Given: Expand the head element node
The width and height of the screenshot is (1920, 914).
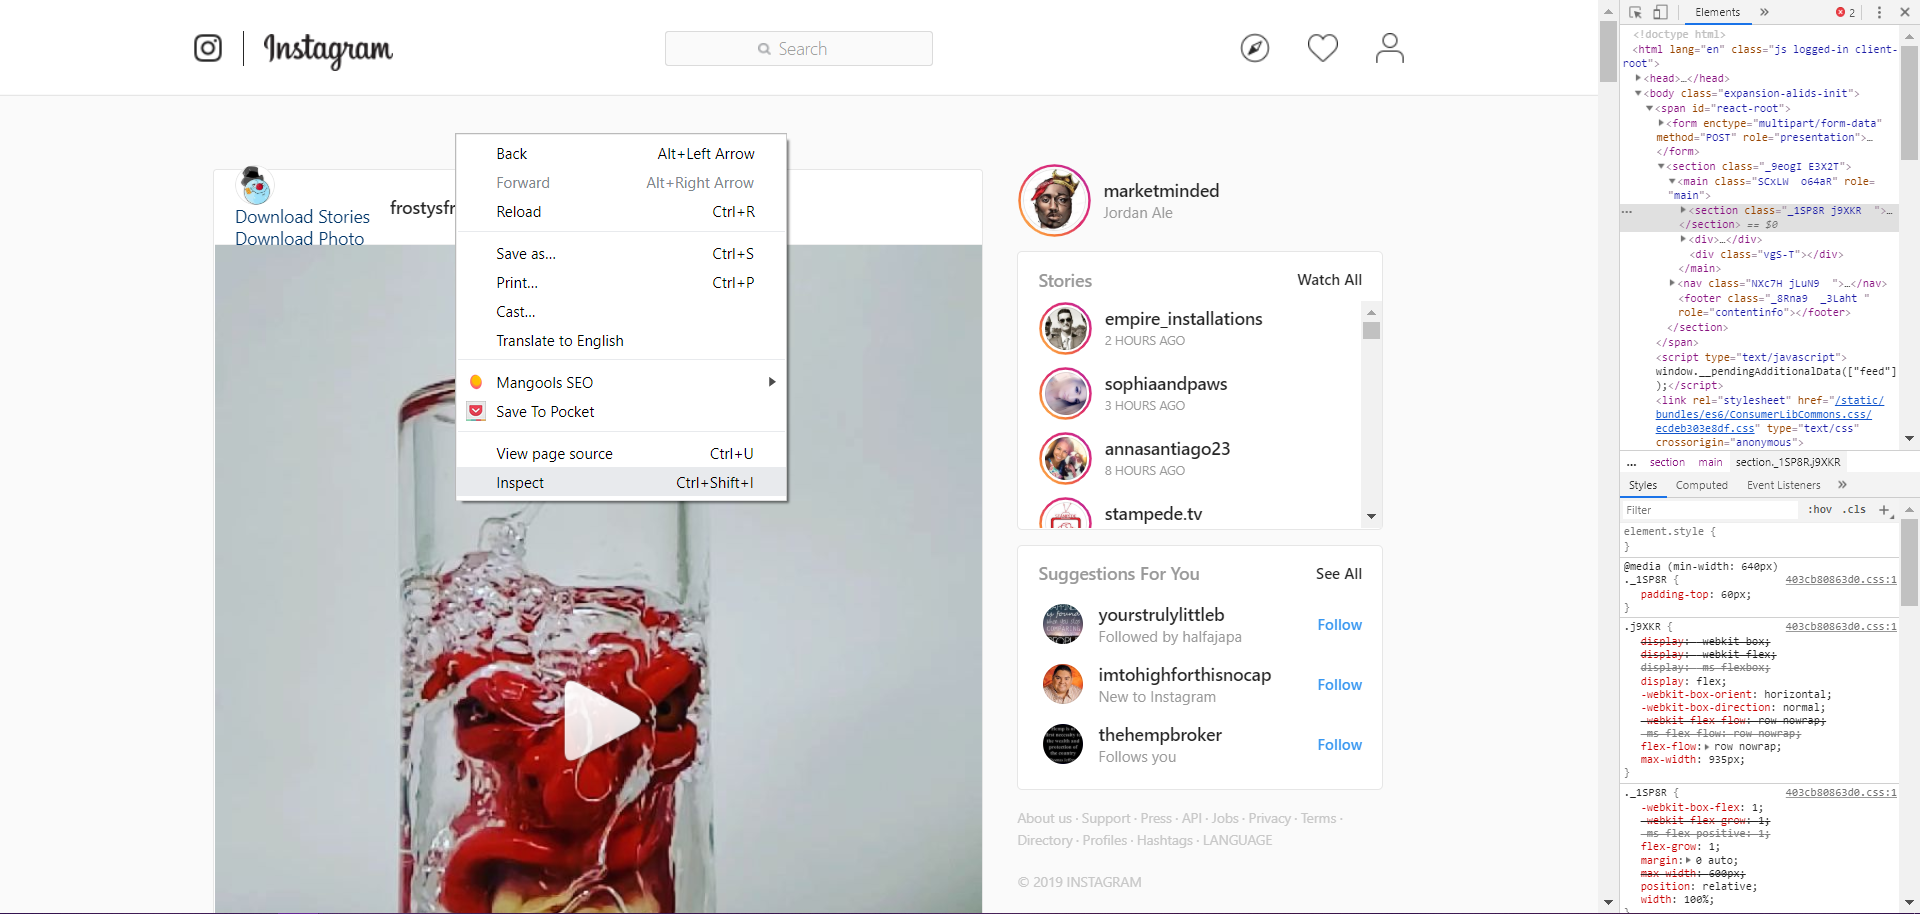Looking at the screenshot, I should click(1638, 78).
